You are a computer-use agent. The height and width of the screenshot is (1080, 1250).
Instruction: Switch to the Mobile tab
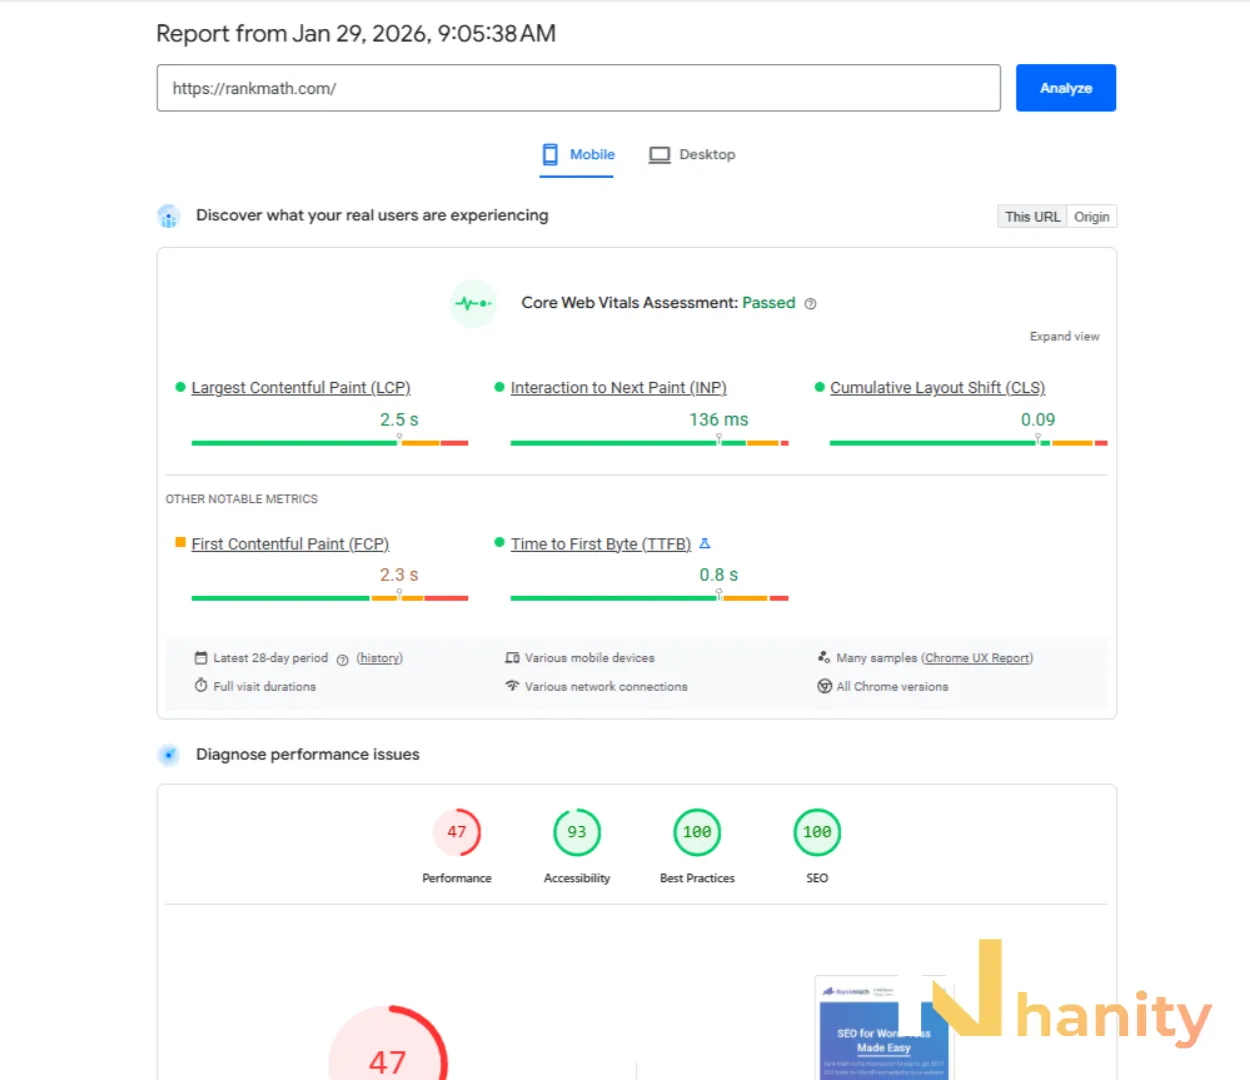coord(578,155)
